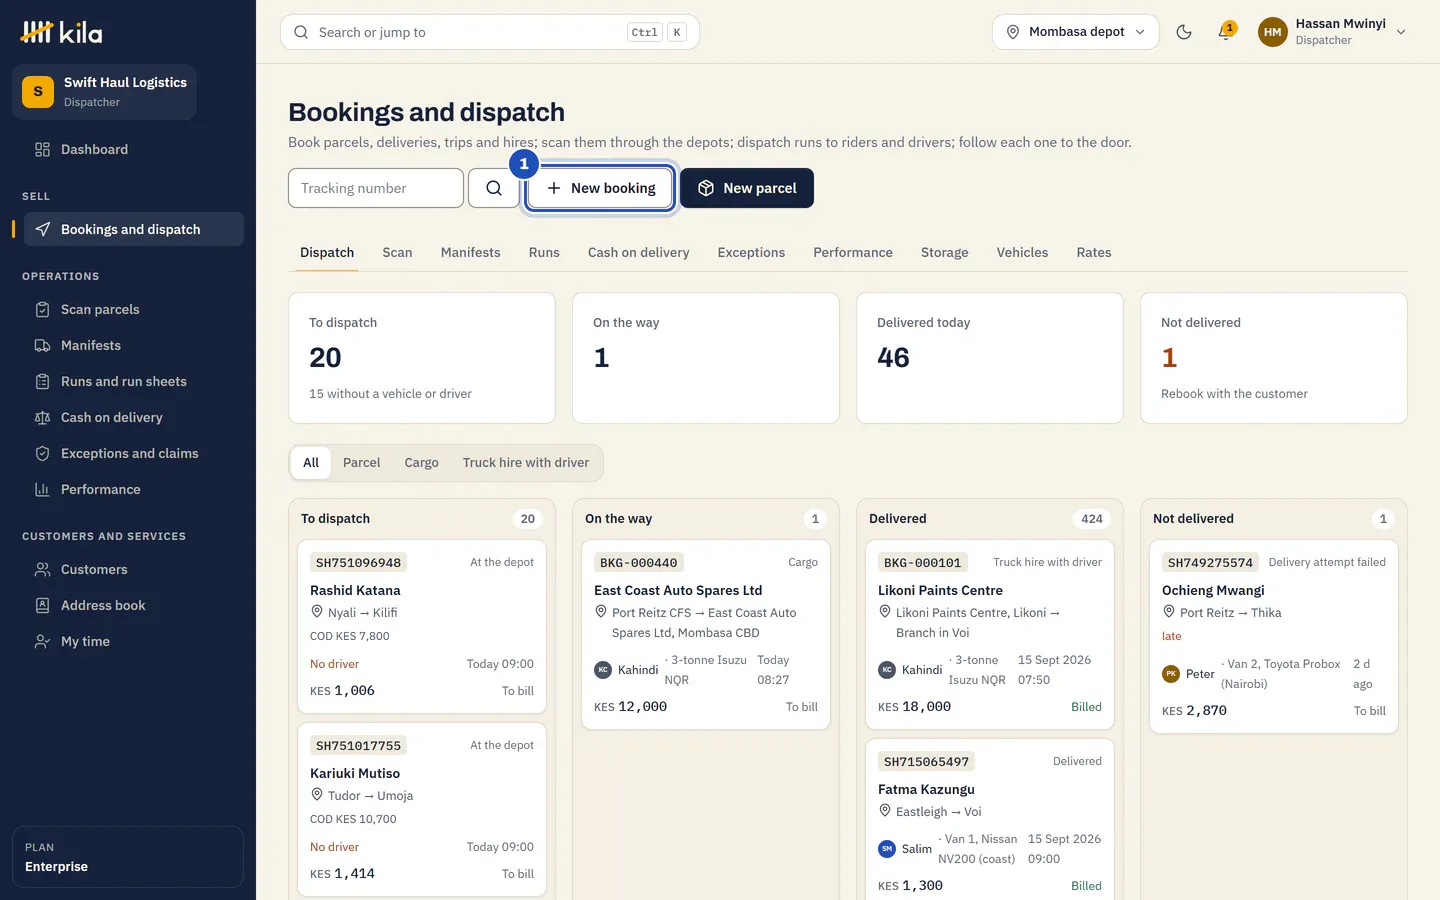
Task: Click the Kila logo
Action: click(61, 32)
